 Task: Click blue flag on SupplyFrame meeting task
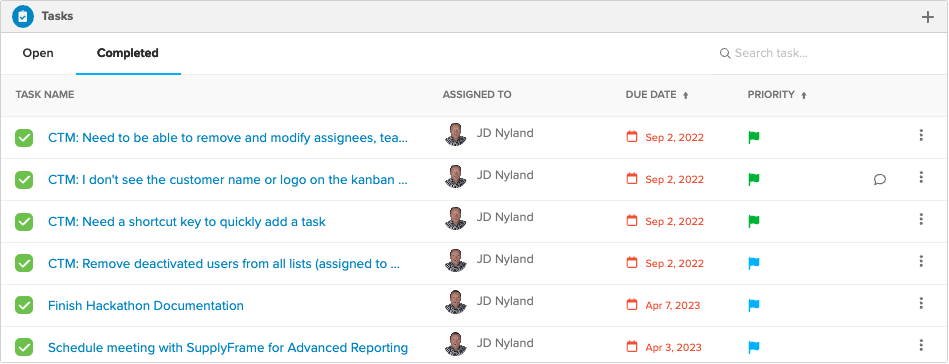pos(754,347)
